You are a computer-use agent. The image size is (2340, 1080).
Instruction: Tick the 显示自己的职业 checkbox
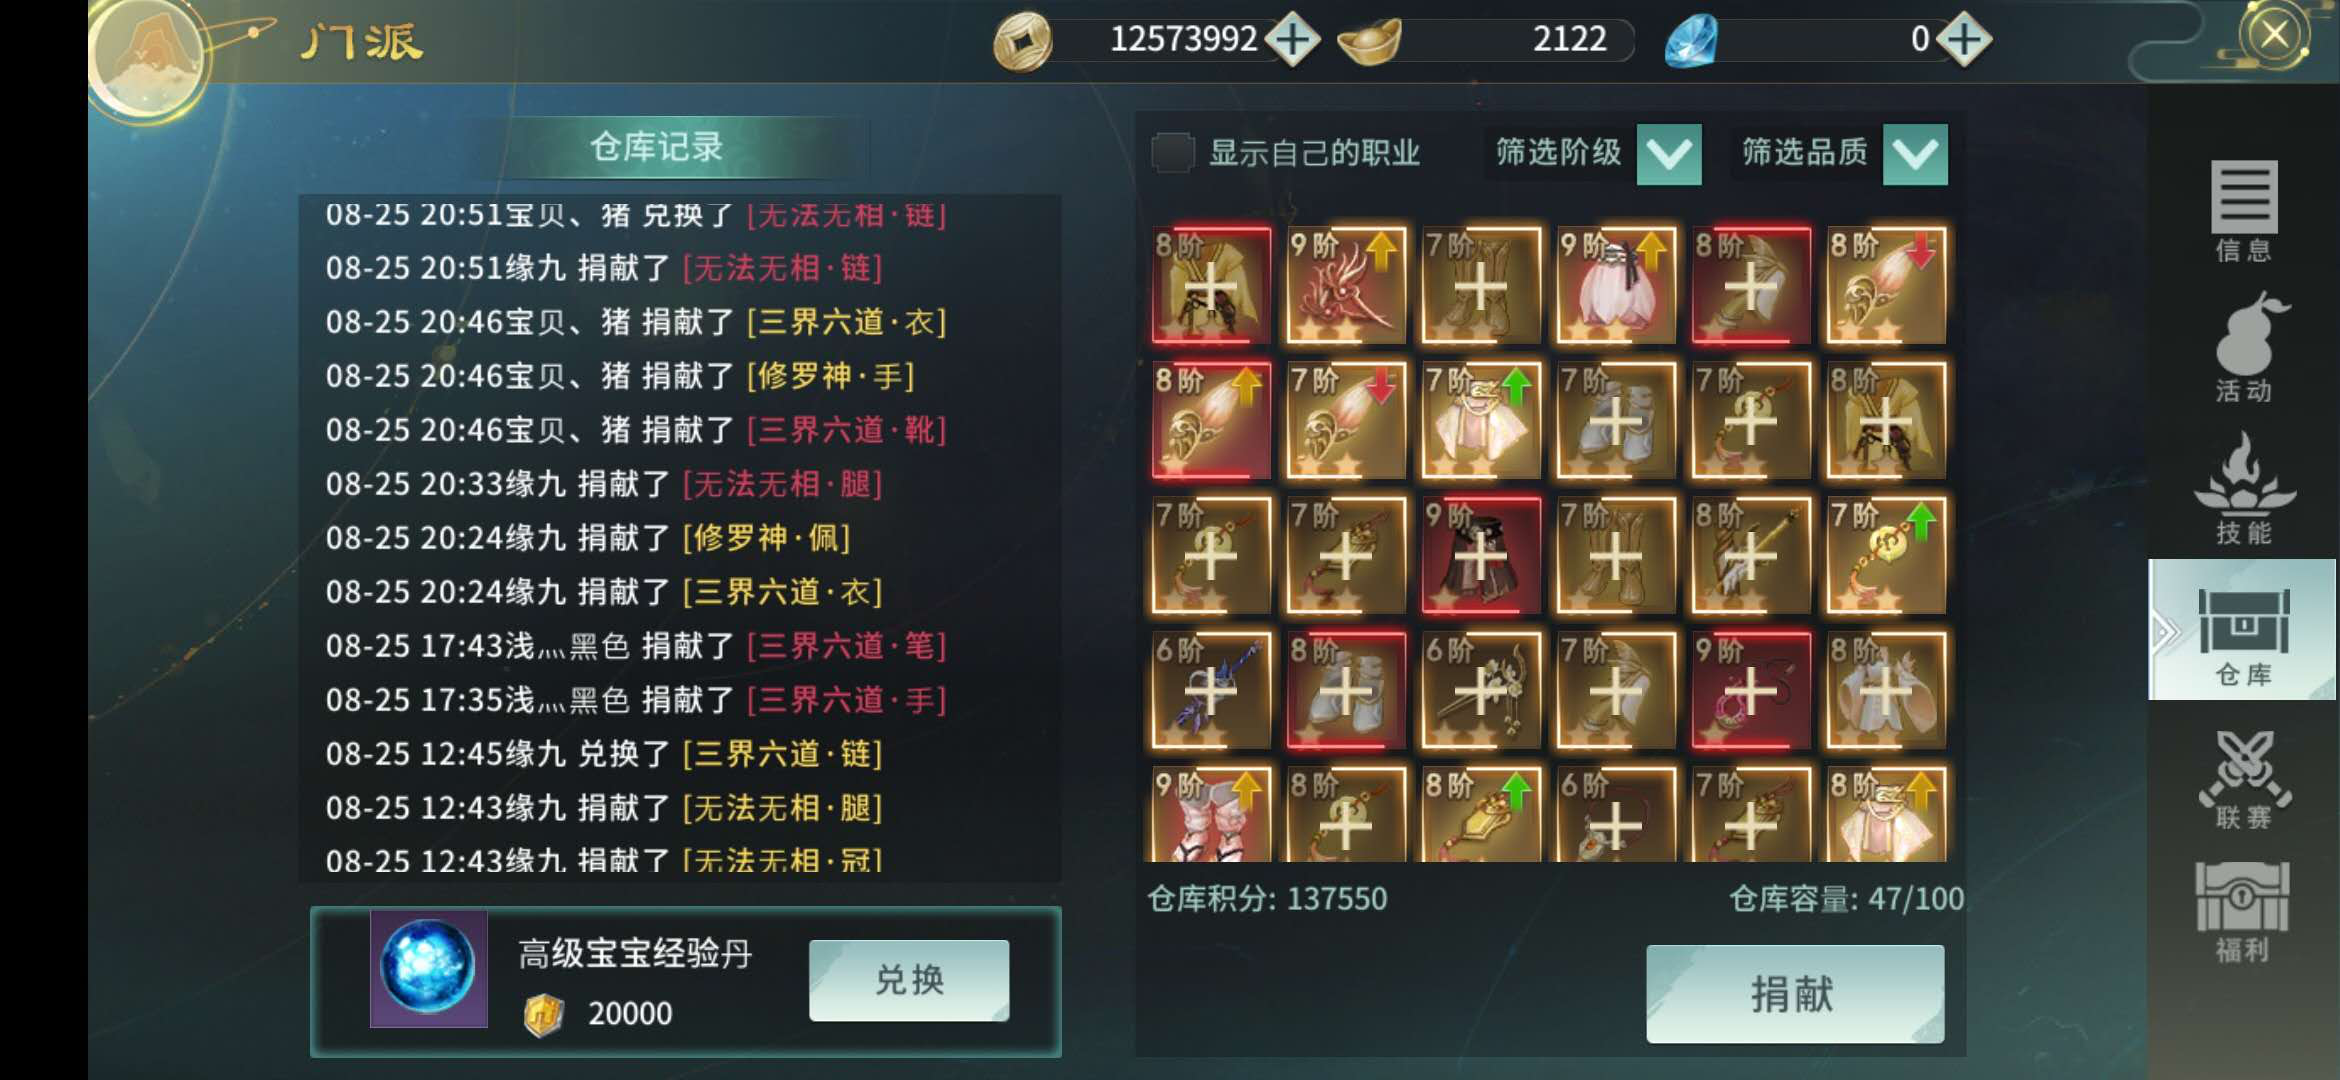1172,153
